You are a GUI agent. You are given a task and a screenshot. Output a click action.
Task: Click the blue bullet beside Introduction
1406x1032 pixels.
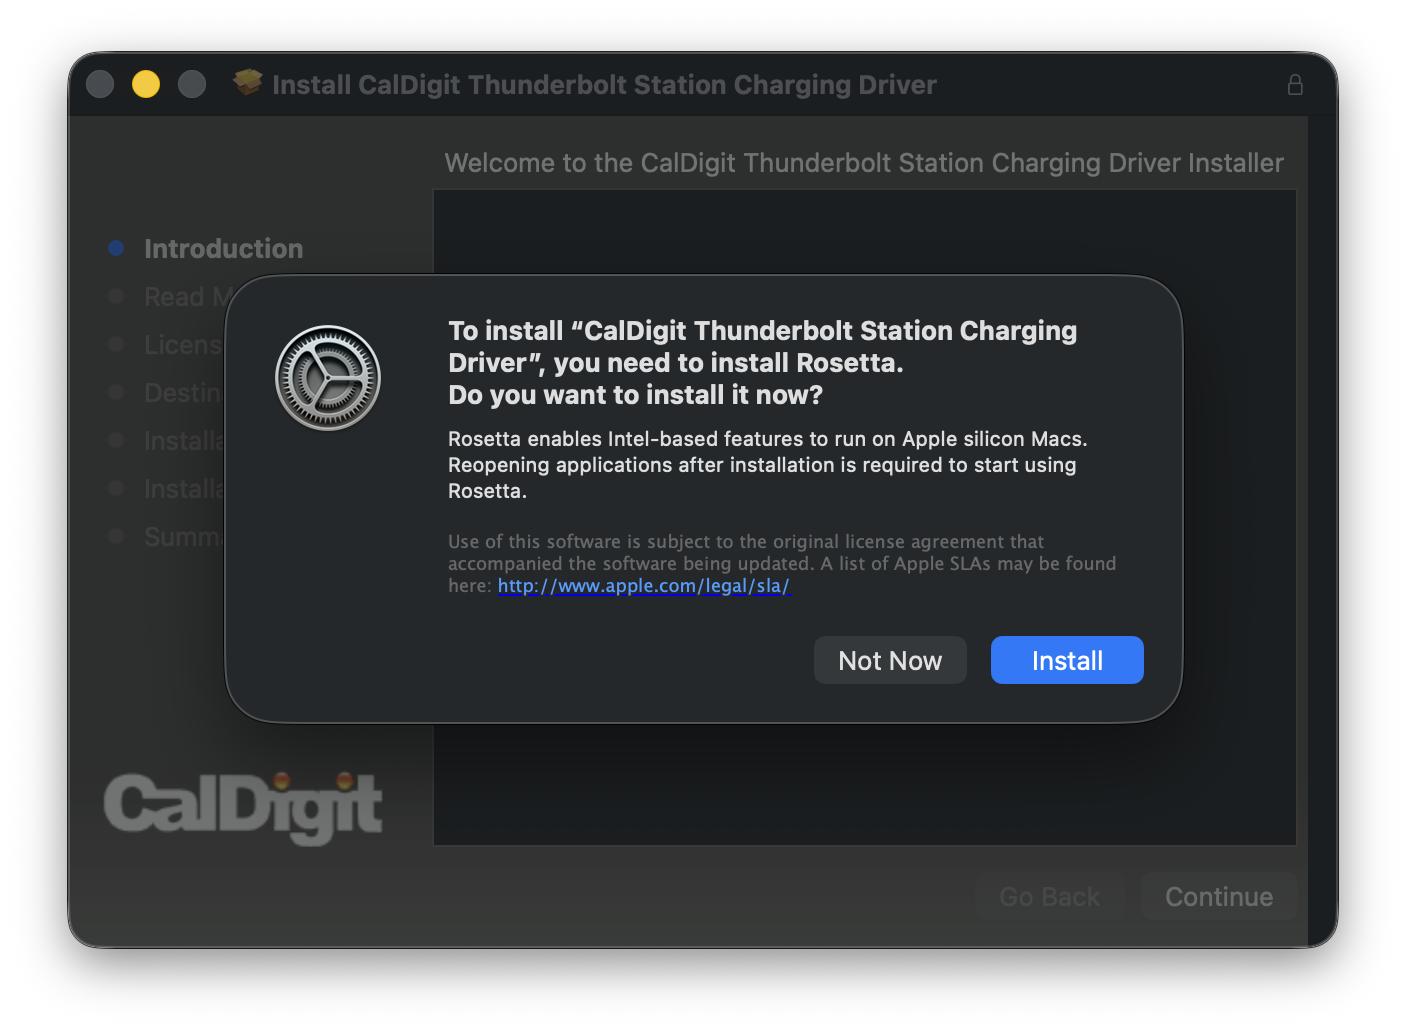tap(116, 248)
